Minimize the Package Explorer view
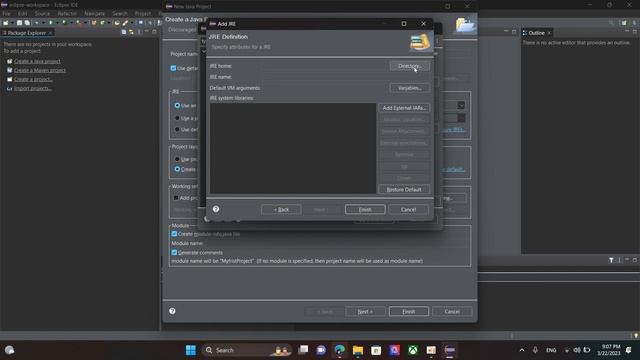The width and height of the screenshot is (640, 360). point(147,31)
